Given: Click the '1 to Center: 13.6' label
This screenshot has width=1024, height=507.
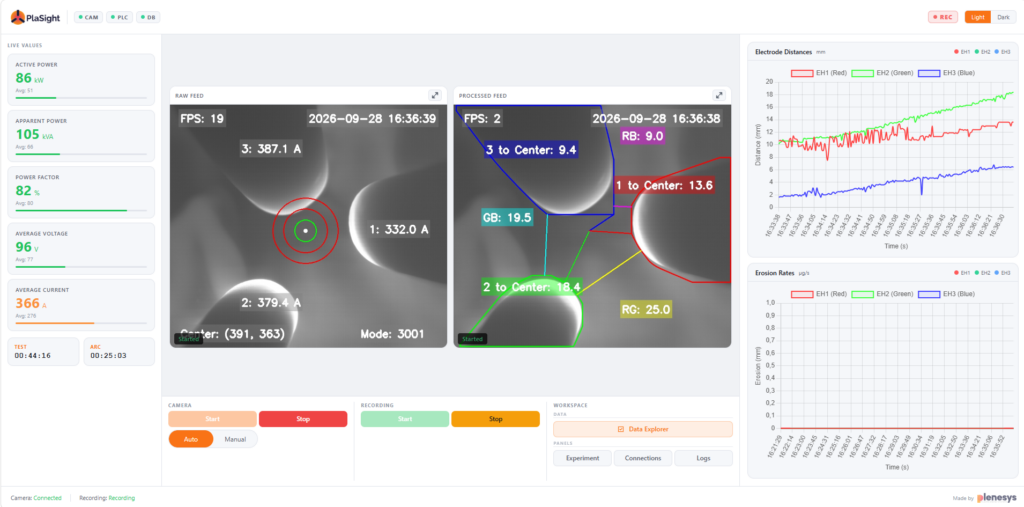Looking at the screenshot, I should coord(664,185).
